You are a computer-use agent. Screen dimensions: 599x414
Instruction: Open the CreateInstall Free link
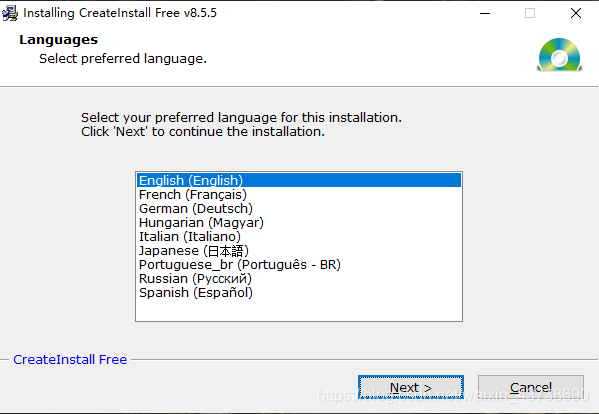(x=70, y=359)
